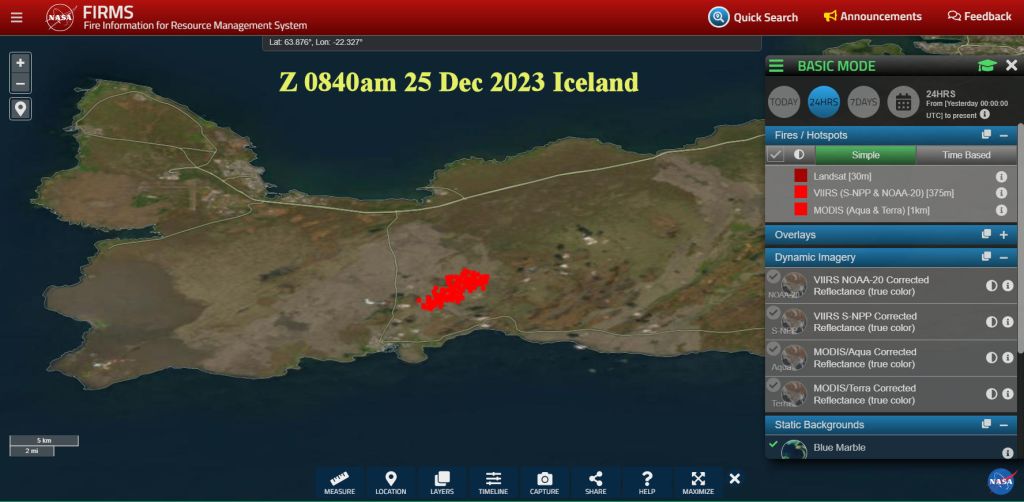The height and width of the screenshot is (502, 1024).
Task: Capture a map screenshot
Action: pos(544,482)
